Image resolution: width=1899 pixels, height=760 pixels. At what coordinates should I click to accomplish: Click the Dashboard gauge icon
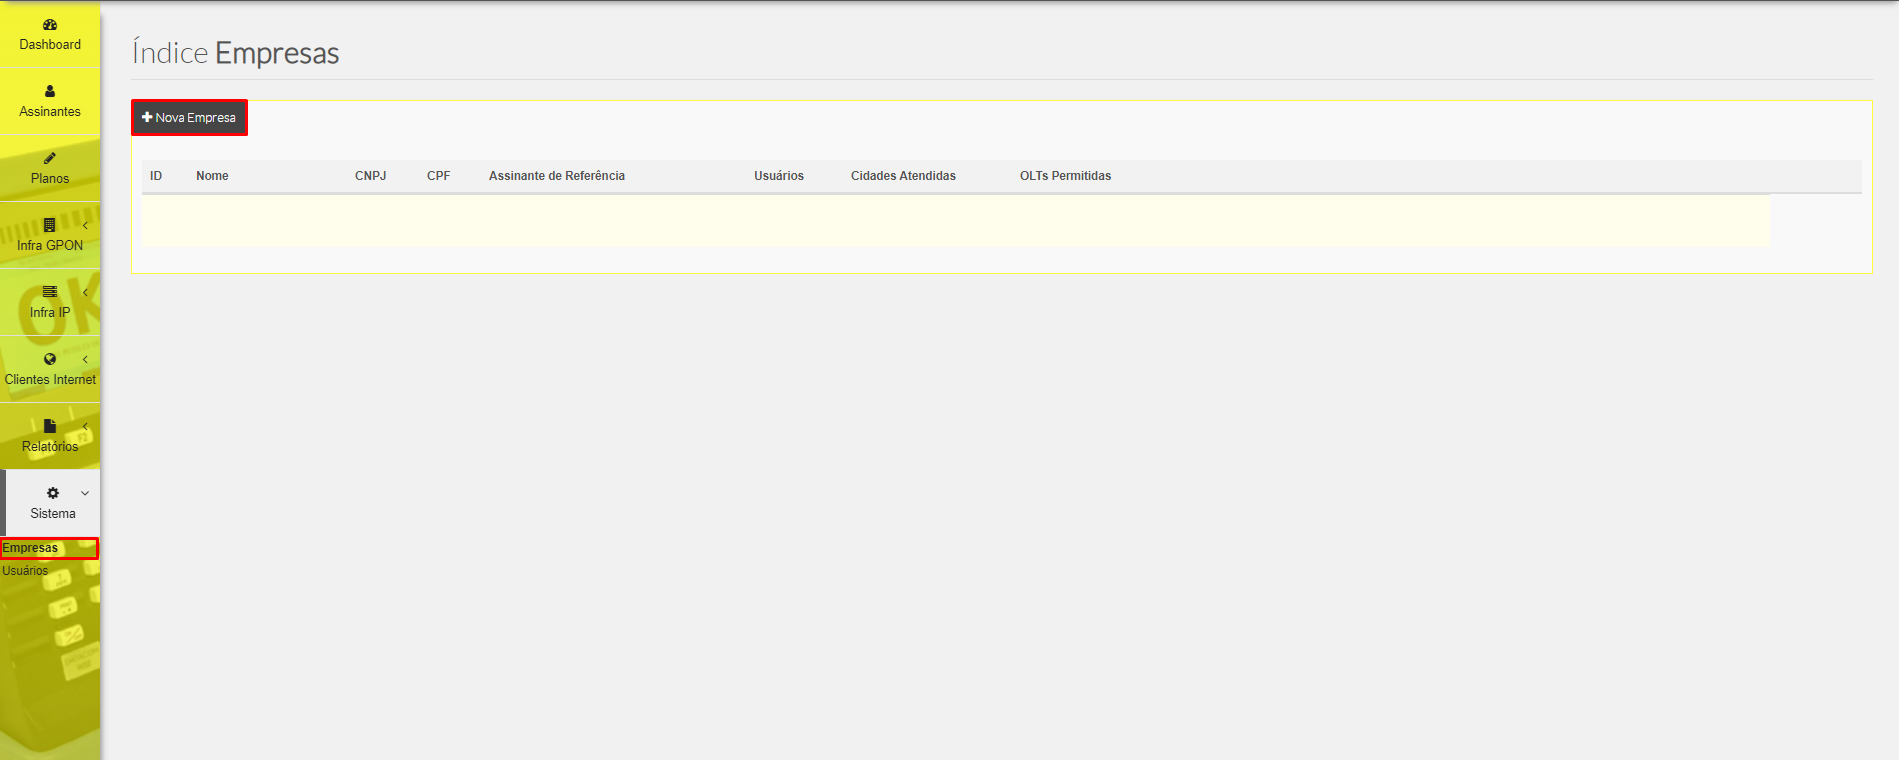tap(50, 25)
